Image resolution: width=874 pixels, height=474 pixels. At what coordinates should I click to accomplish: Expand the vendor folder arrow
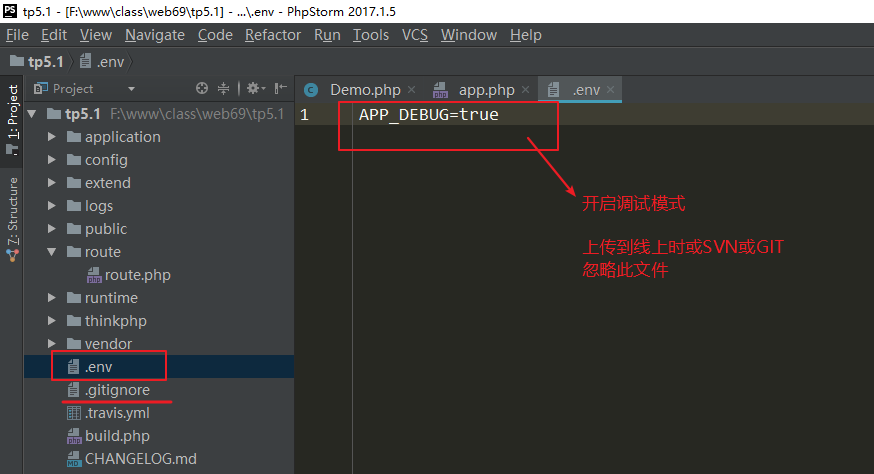(52, 344)
